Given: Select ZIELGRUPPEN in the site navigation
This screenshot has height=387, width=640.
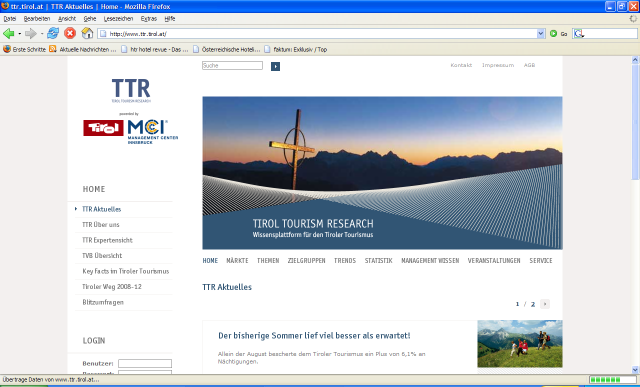Looking at the screenshot, I should pyautogui.click(x=307, y=260).
